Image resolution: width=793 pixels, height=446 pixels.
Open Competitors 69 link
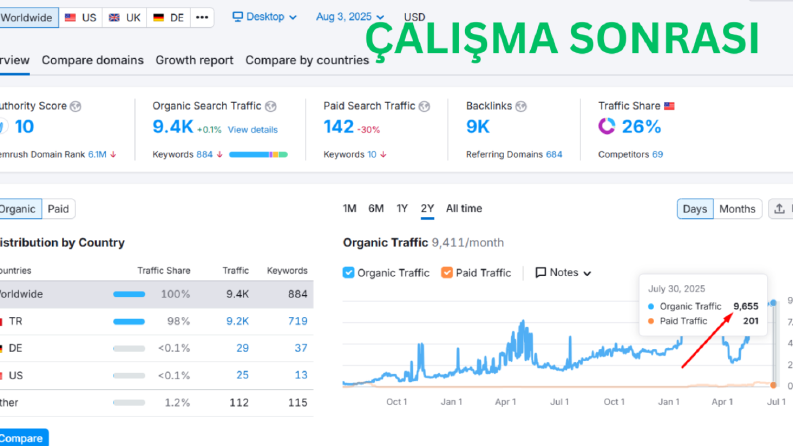(x=657, y=155)
